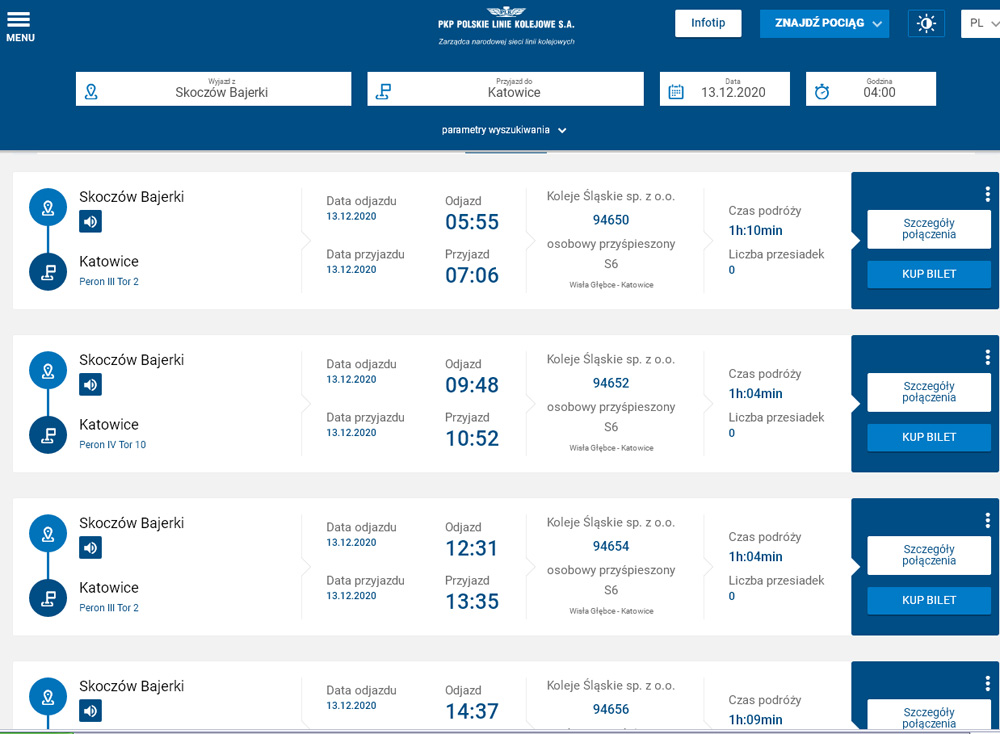Open Szczegóły połączenia for the 12:31 train
Viewport: 1000px width, 734px height.
(x=929, y=555)
